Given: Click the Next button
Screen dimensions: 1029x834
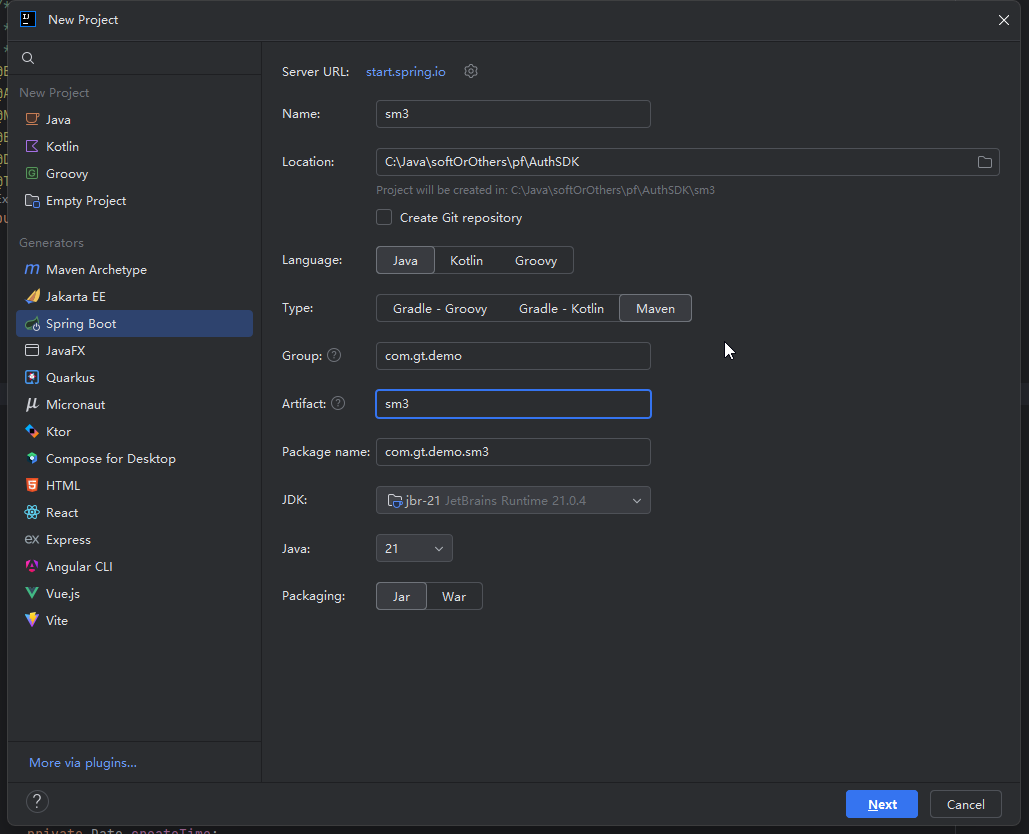Looking at the screenshot, I should (881, 804).
